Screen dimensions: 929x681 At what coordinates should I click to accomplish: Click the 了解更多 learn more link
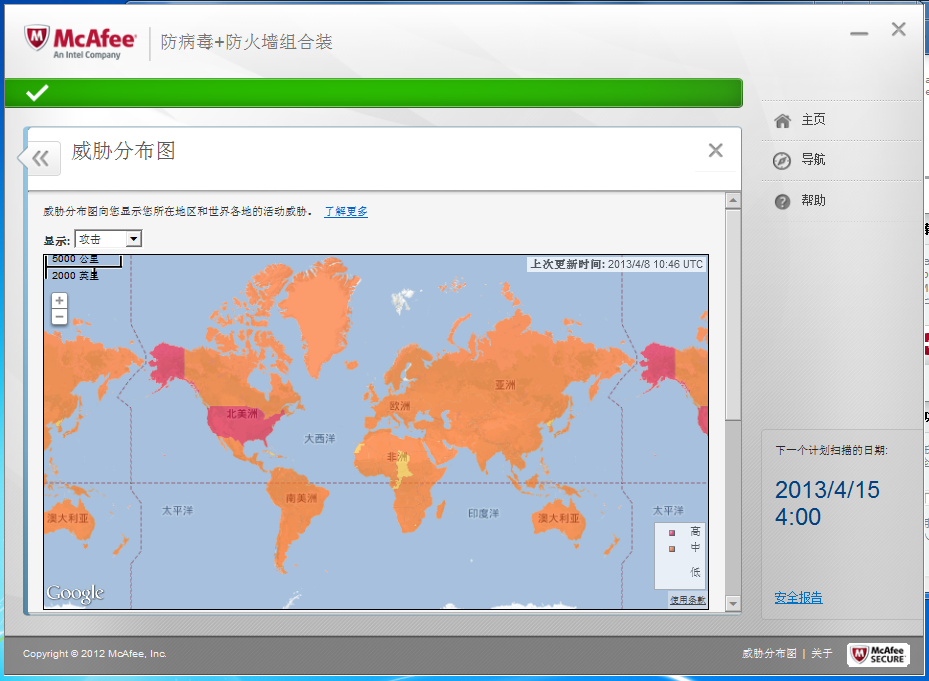pyautogui.click(x=346, y=212)
